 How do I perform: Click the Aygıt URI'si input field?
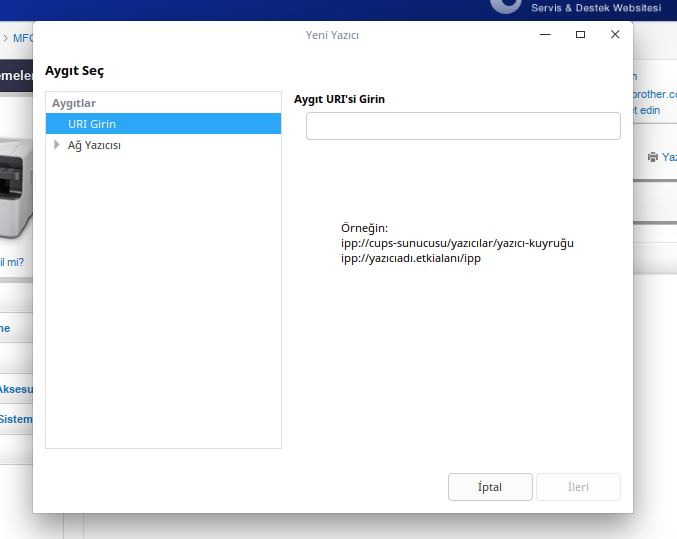coord(462,126)
